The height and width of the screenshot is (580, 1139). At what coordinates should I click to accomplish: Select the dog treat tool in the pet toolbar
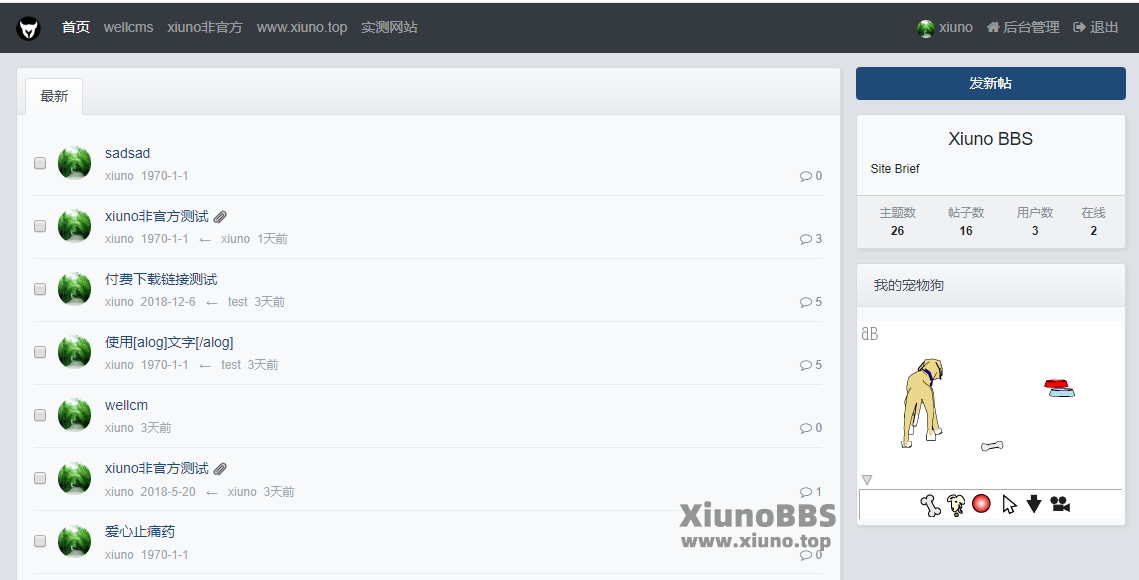(957, 505)
